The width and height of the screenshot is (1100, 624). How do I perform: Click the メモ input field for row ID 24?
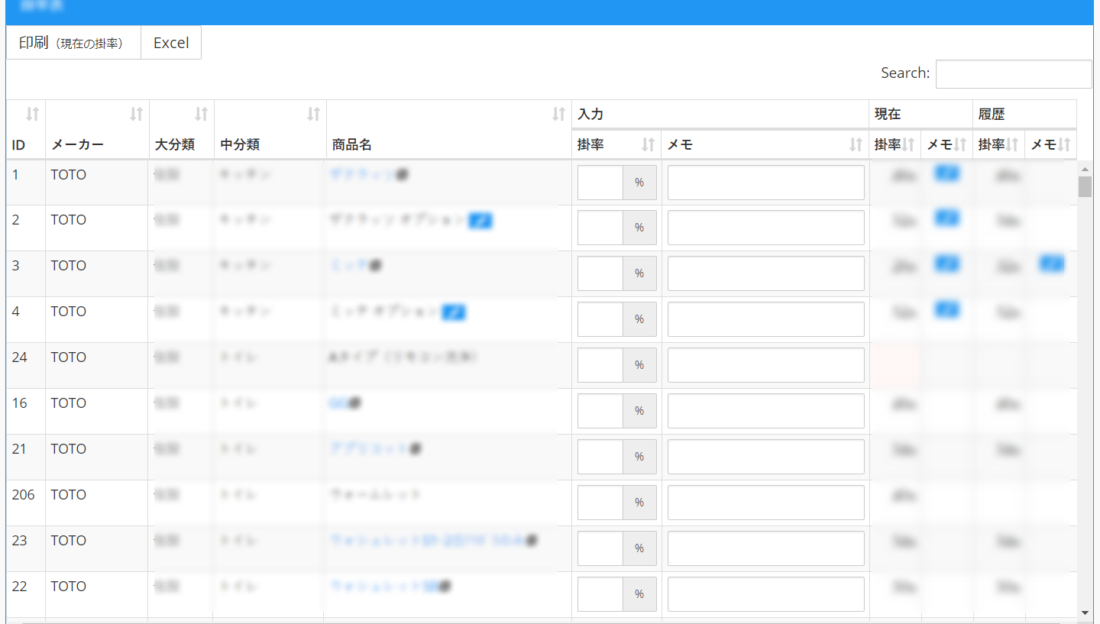pos(765,365)
